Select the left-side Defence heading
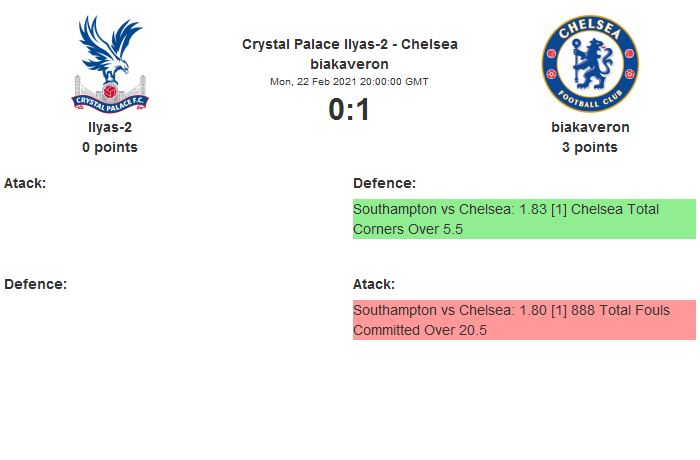Image resolution: width=700 pixels, height=460 pixels. tap(35, 284)
